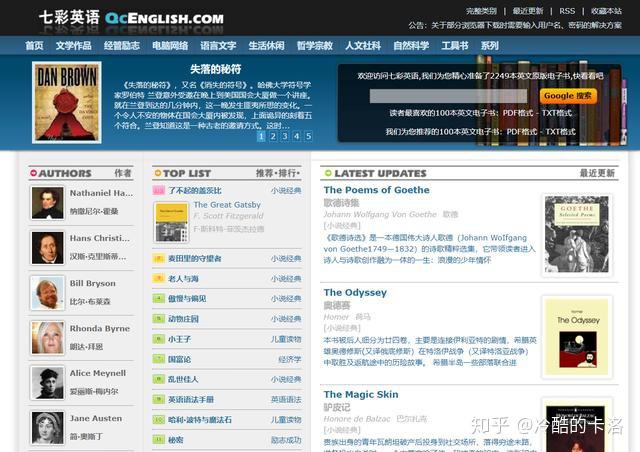The width and height of the screenshot is (640, 452).
Task: Open top list entry 哈利-波特与魔法石
Action: (200, 419)
